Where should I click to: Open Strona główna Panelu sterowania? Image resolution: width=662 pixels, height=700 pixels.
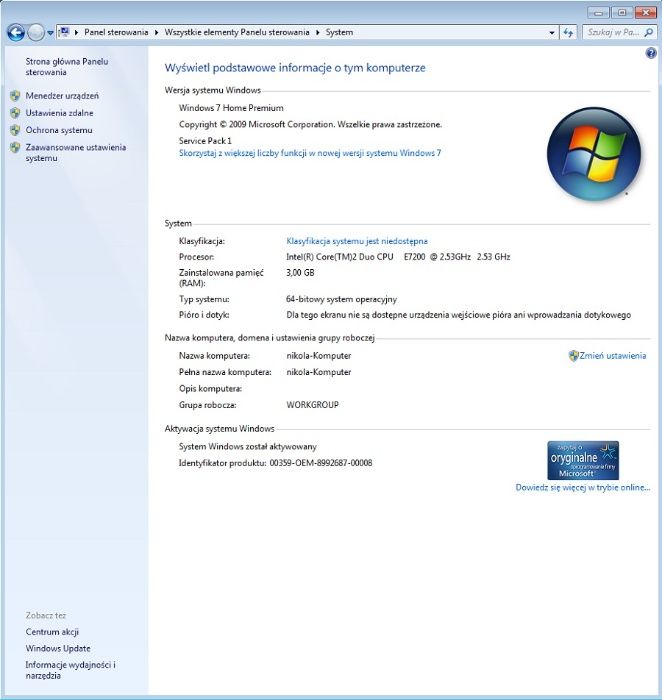tap(67, 67)
